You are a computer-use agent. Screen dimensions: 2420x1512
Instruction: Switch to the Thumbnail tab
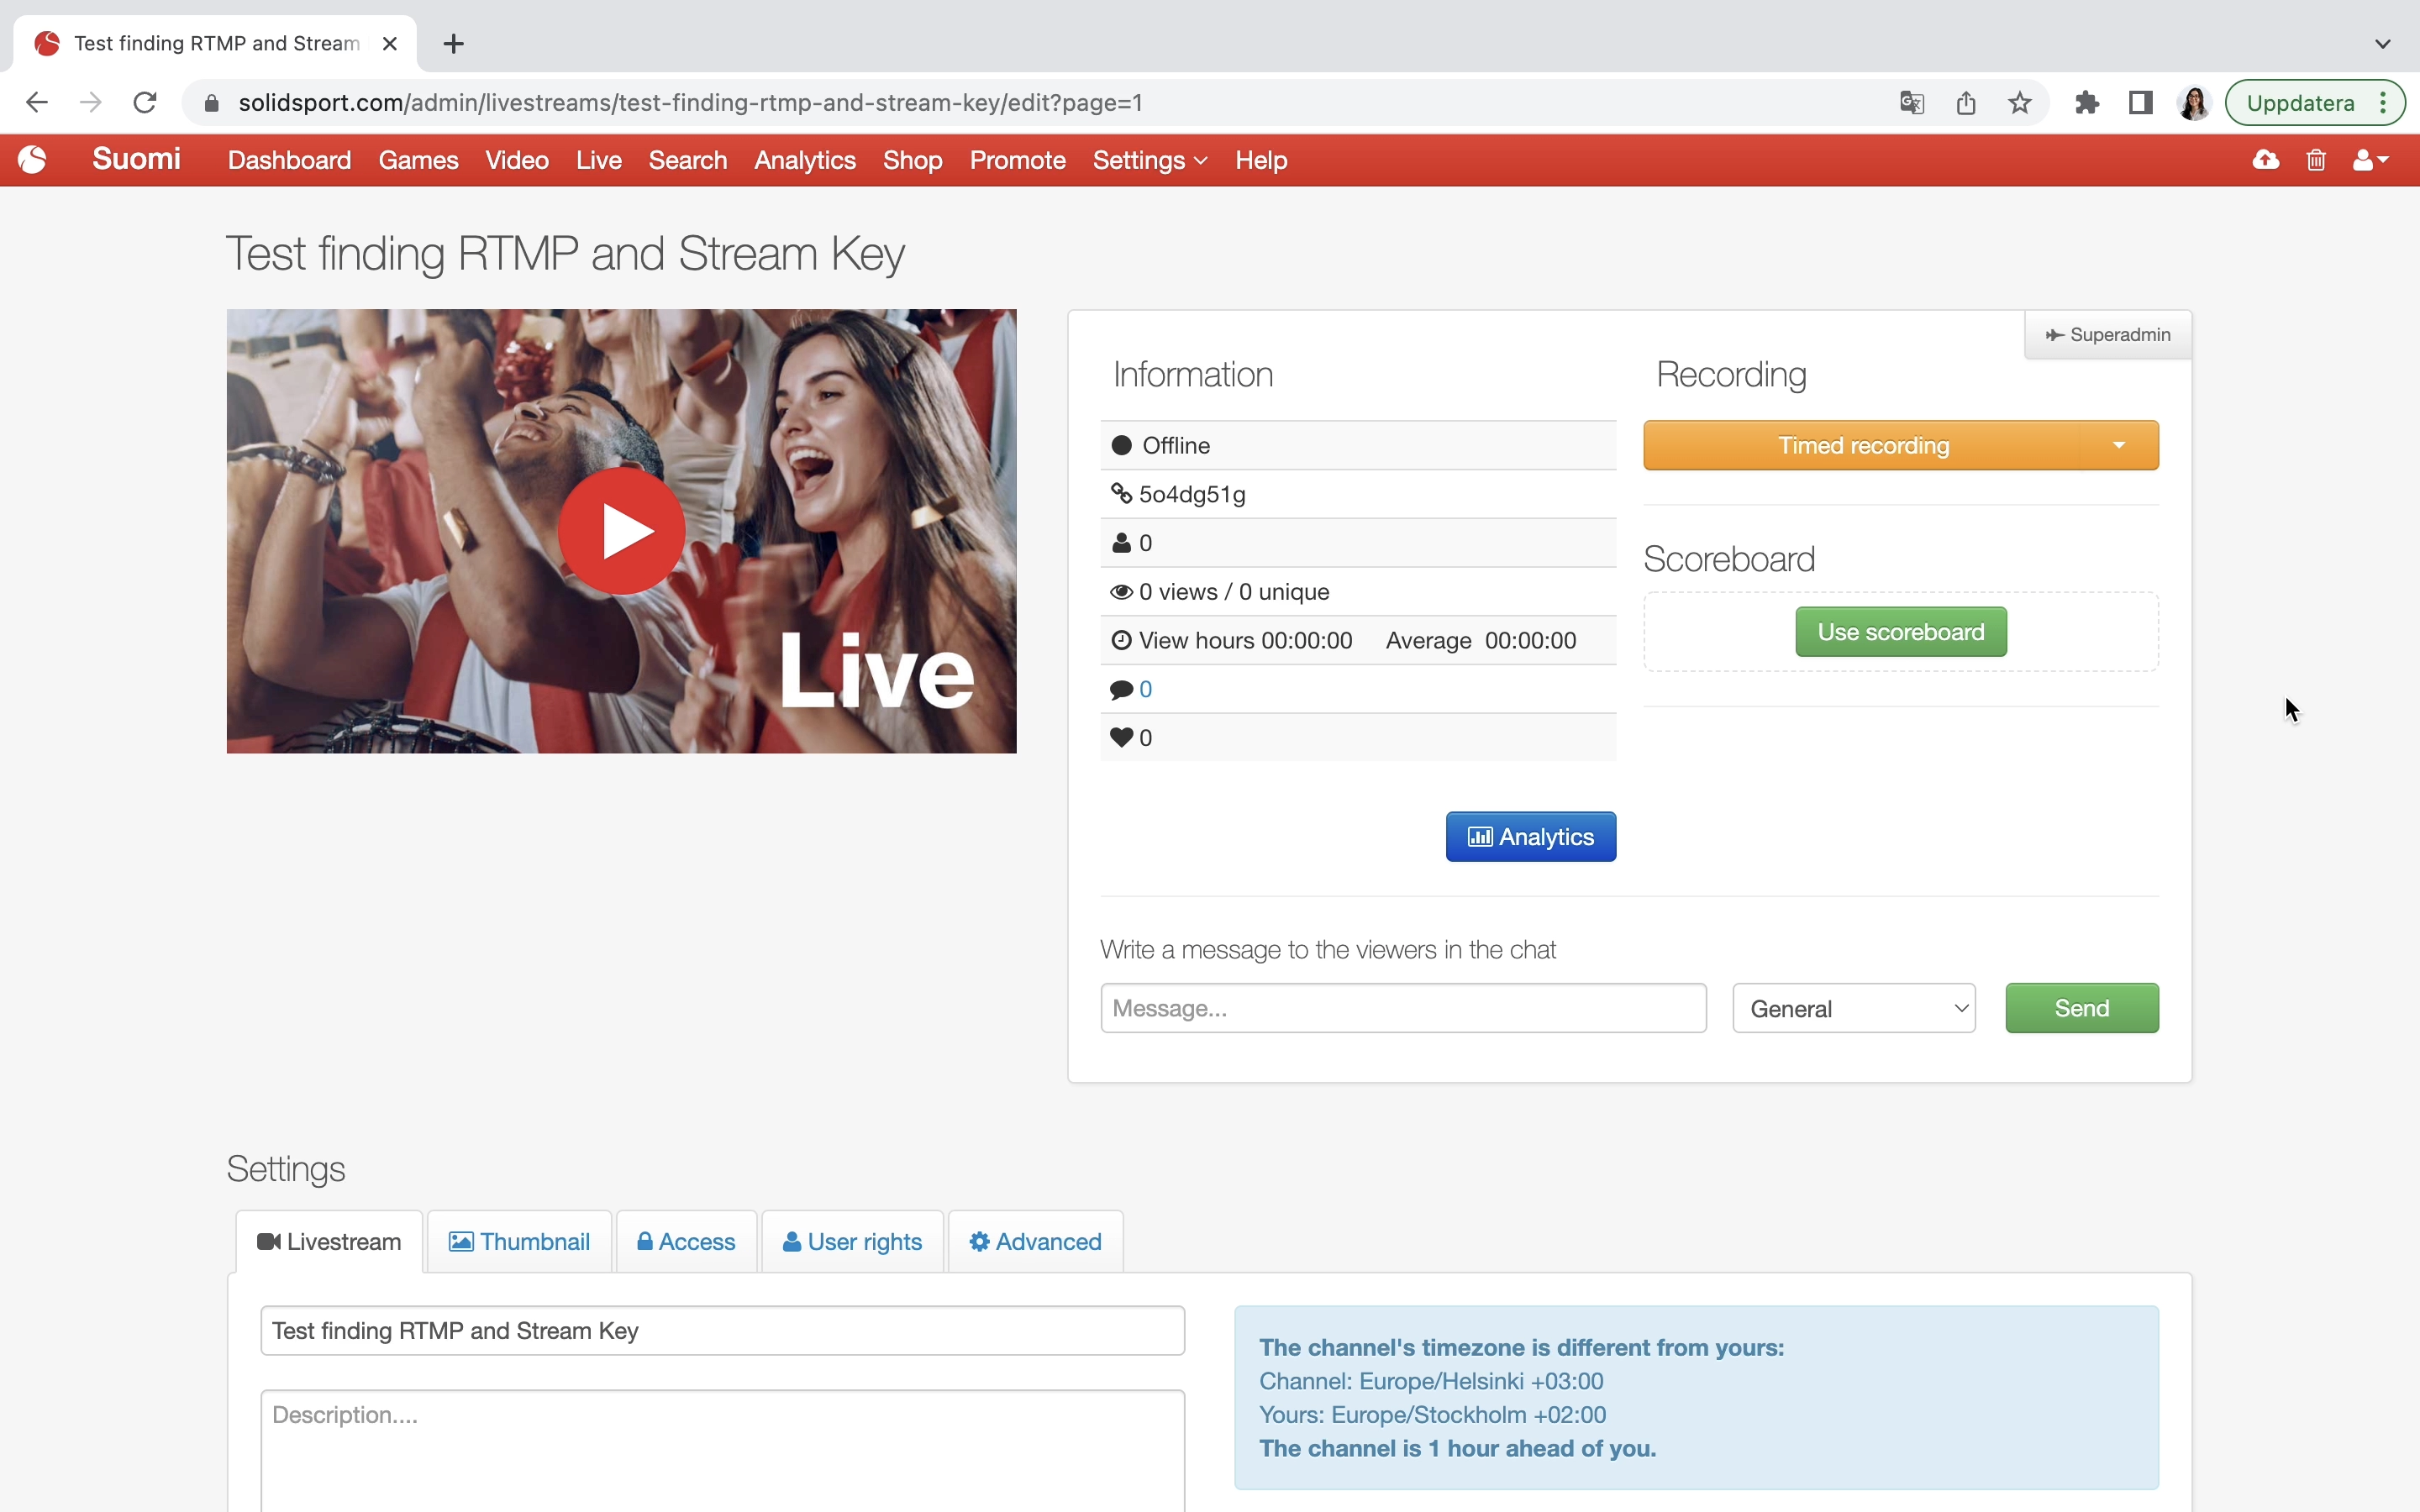(519, 1242)
